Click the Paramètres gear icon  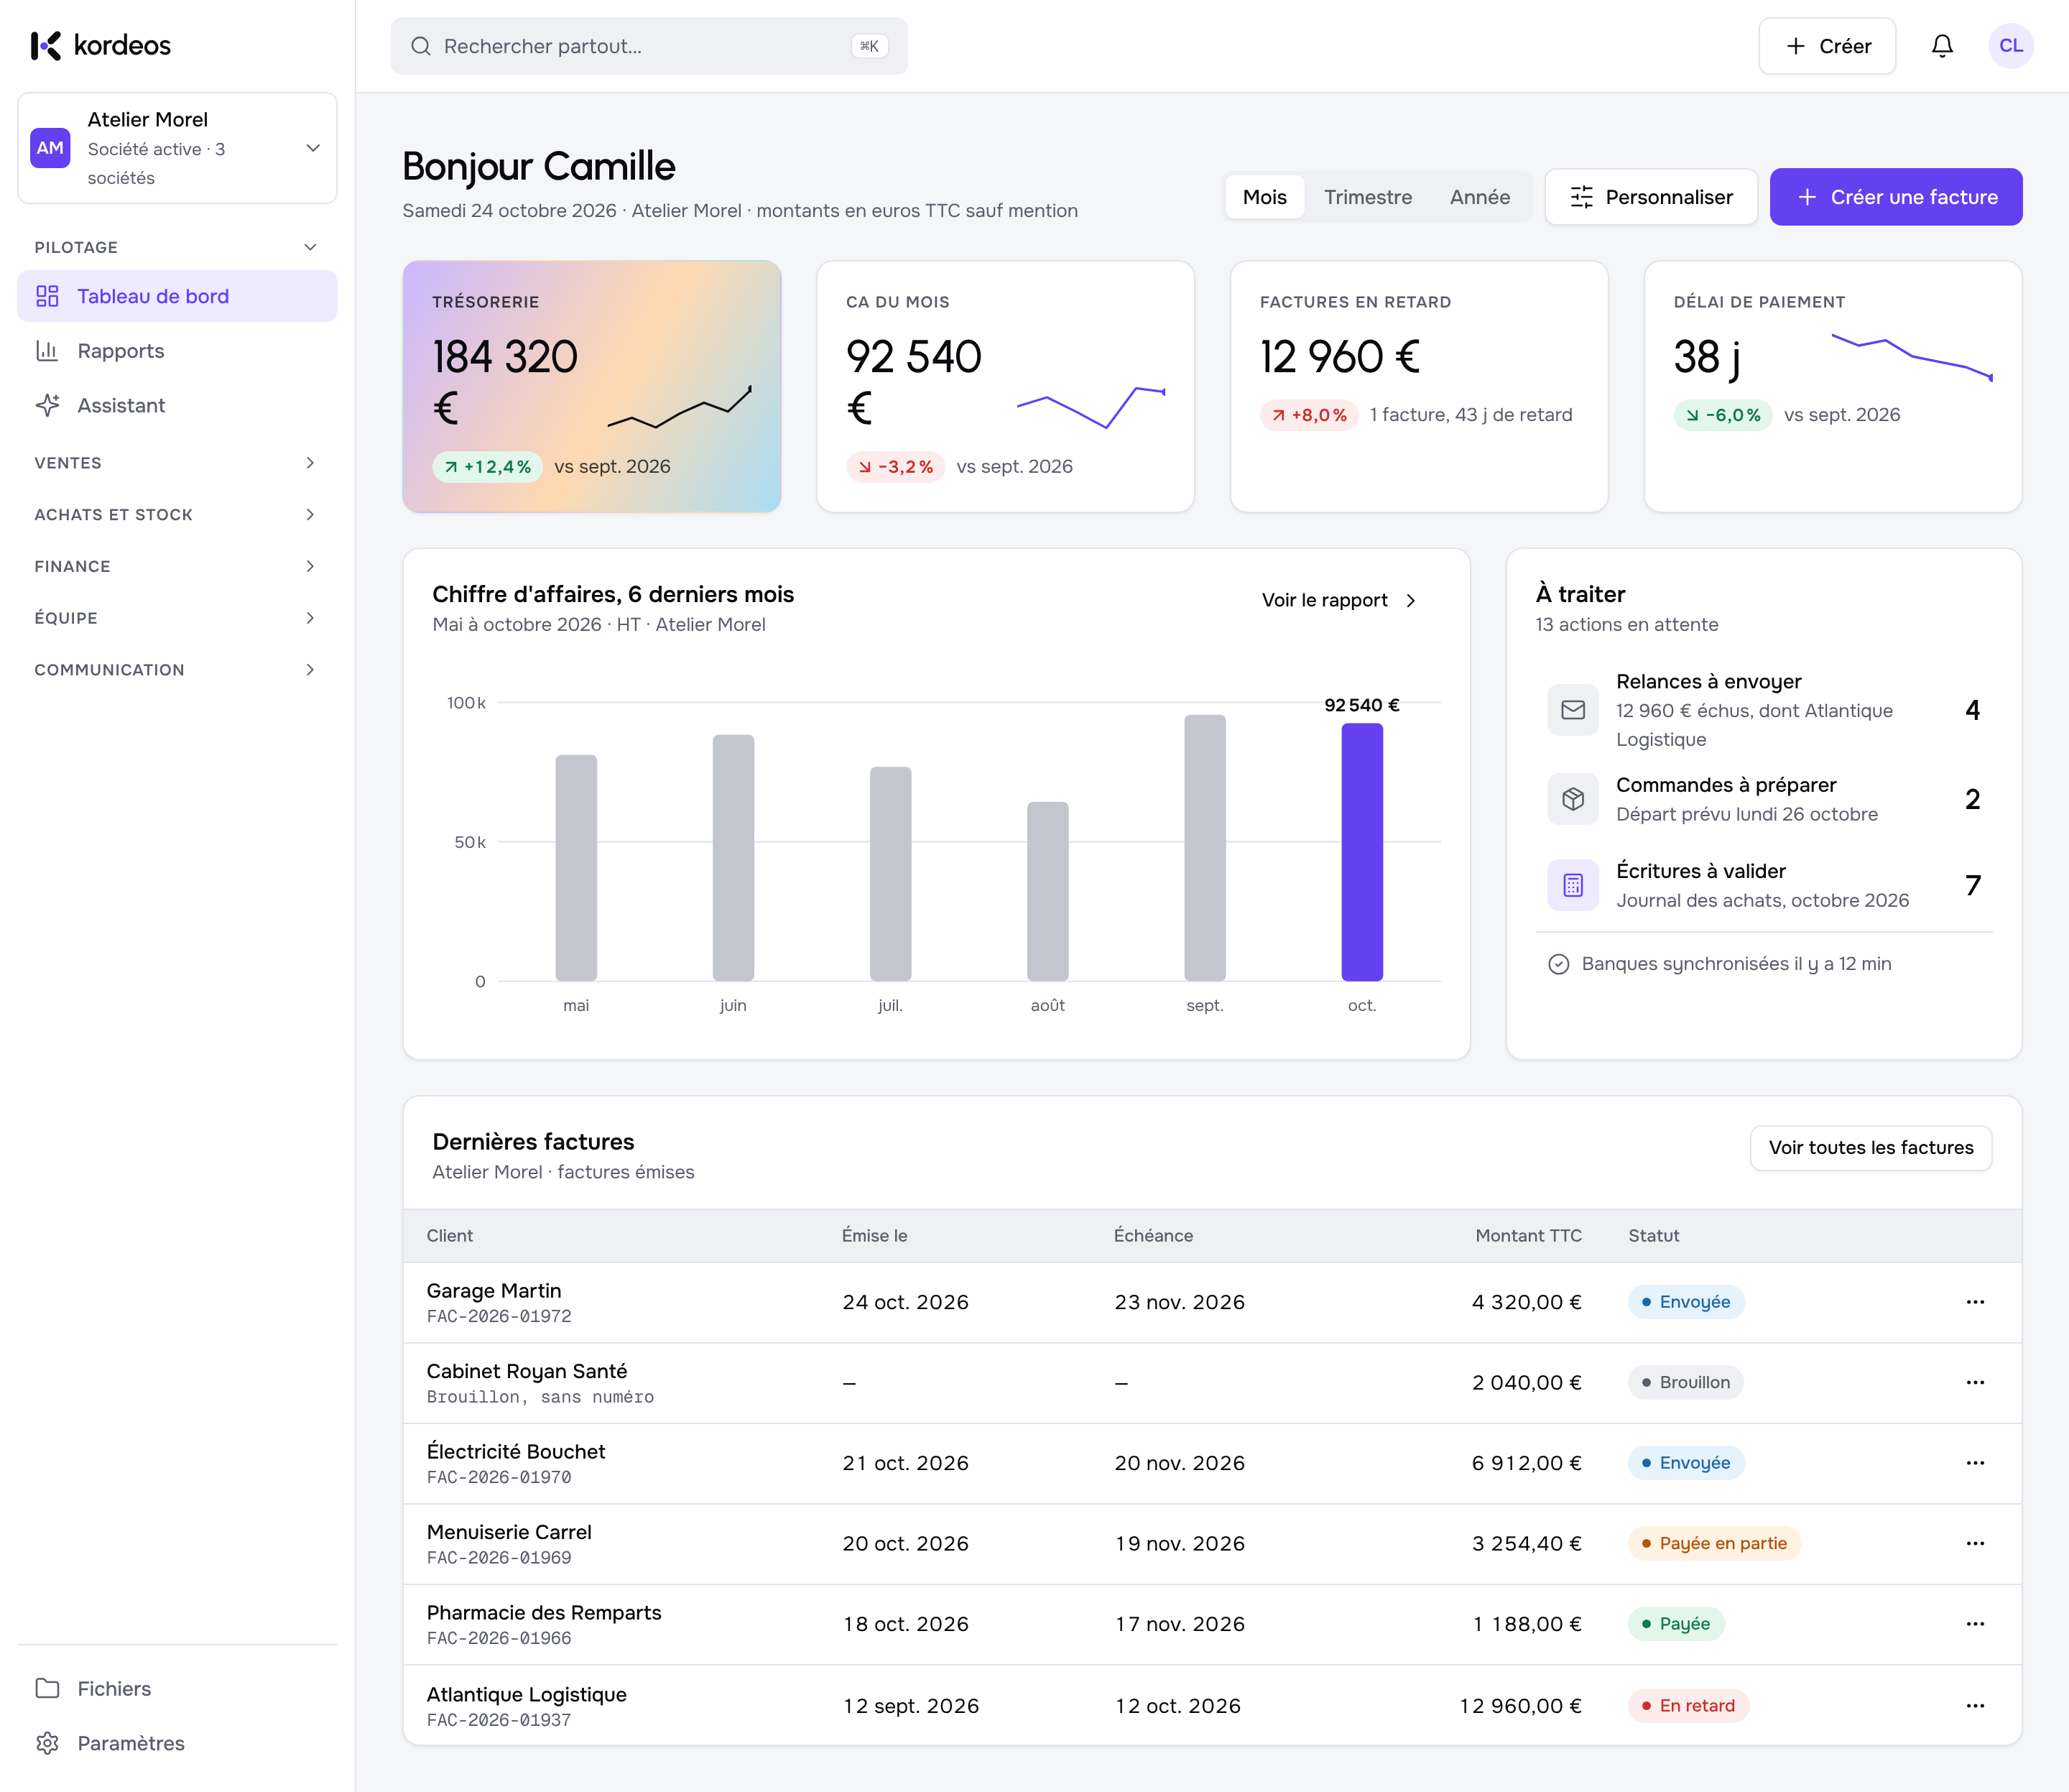click(x=47, y=1743)
